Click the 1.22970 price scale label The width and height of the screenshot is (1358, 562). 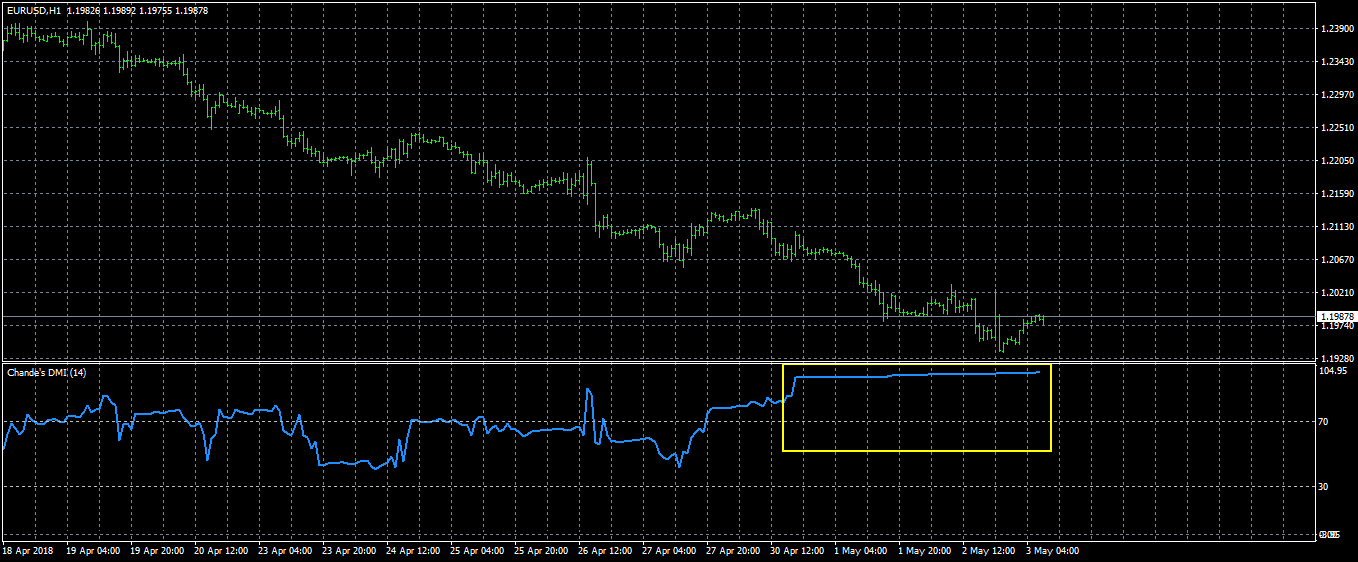click(x=1337, y=95)
